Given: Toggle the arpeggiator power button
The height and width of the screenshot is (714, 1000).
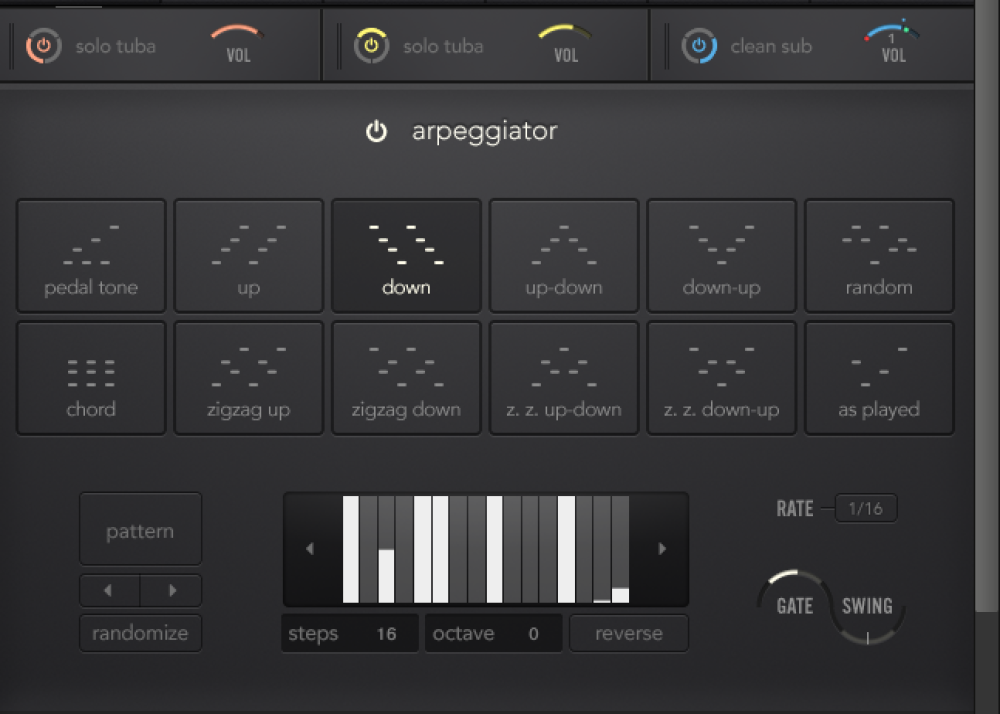Looking at the screenshot, I should coord(376,132).
